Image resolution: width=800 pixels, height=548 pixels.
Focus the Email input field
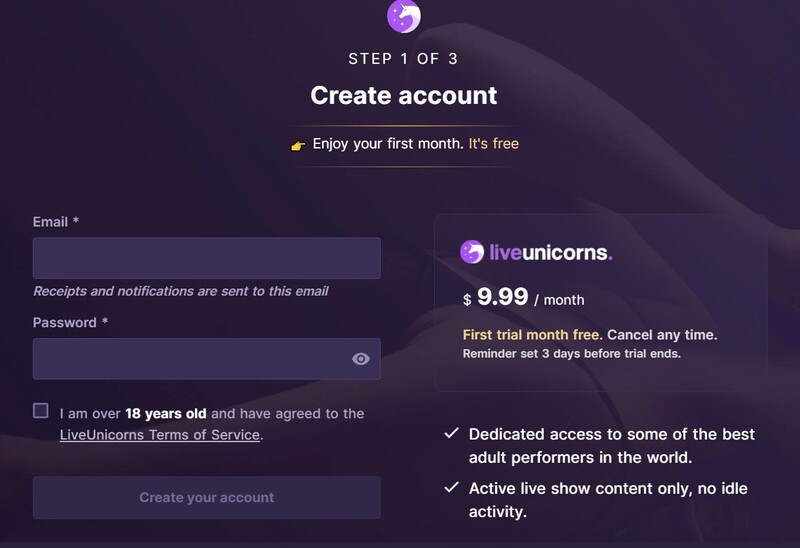pos(207,258)
